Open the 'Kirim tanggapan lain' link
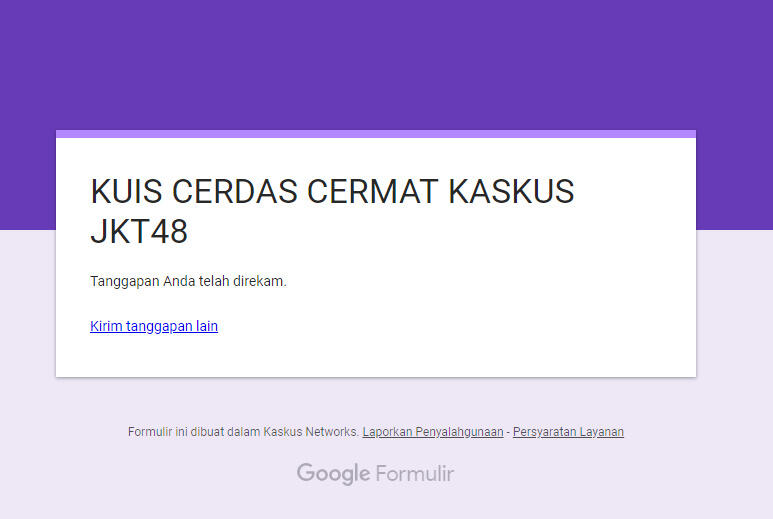Image resolution: width=773 pixels, height=519 pixels. click(x=154, y=326)
